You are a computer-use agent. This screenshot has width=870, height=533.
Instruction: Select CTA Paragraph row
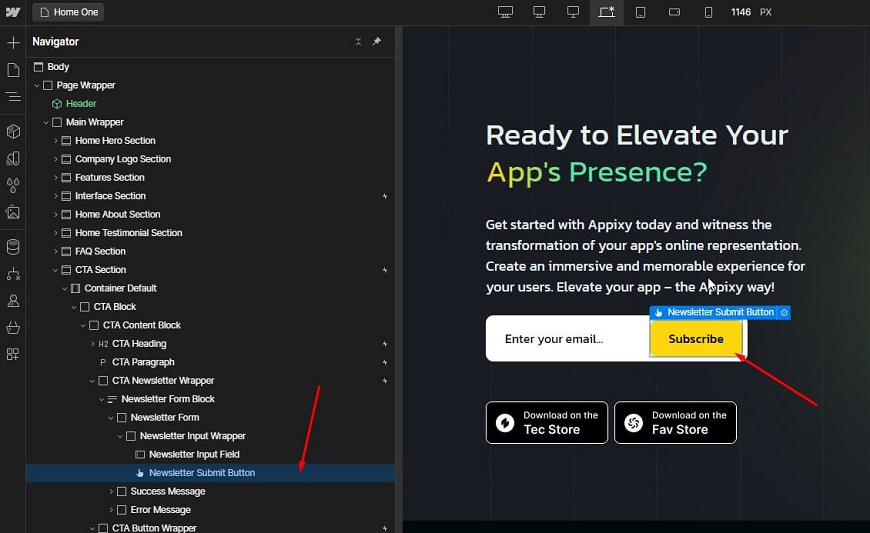(x=210, y=362)
